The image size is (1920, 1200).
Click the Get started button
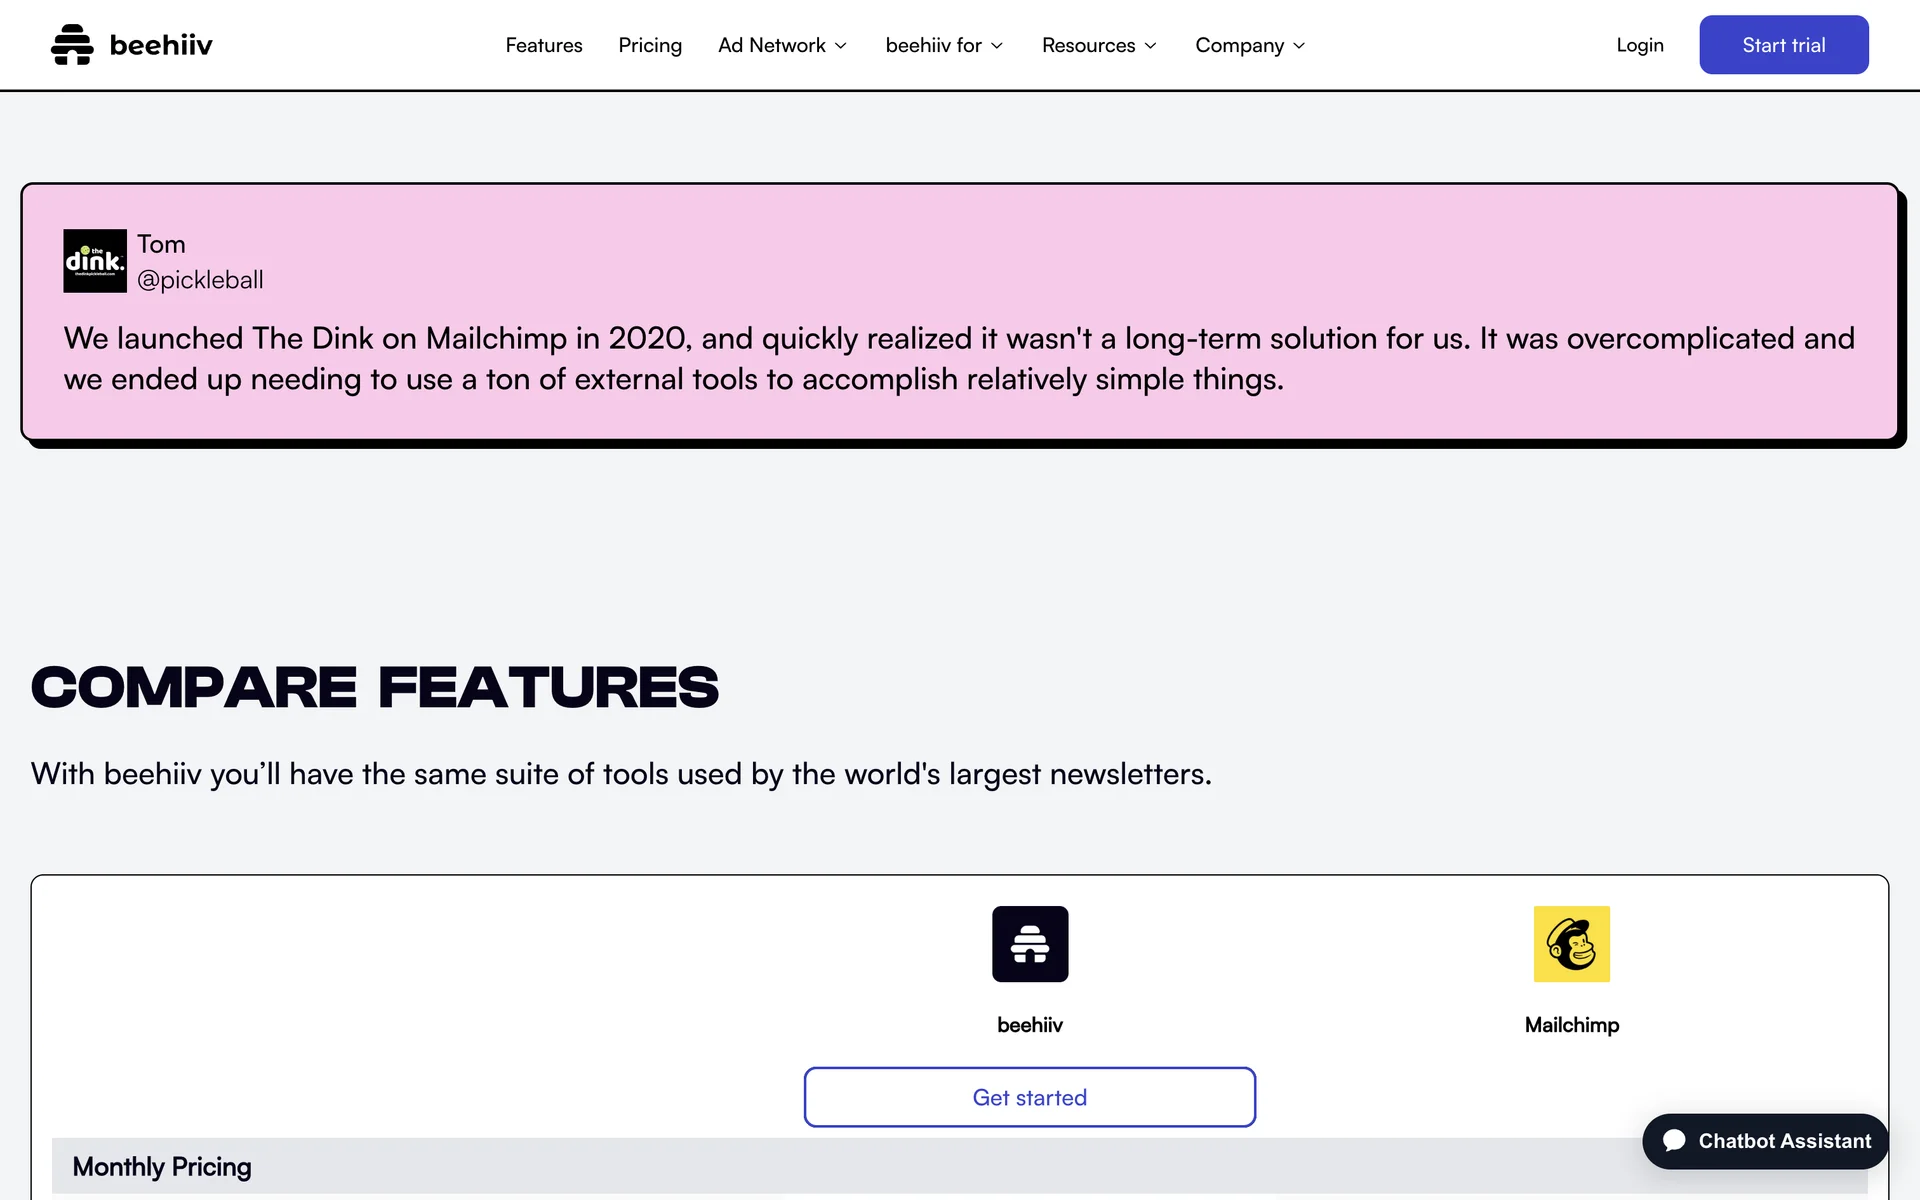[x=1029, y=1097]
